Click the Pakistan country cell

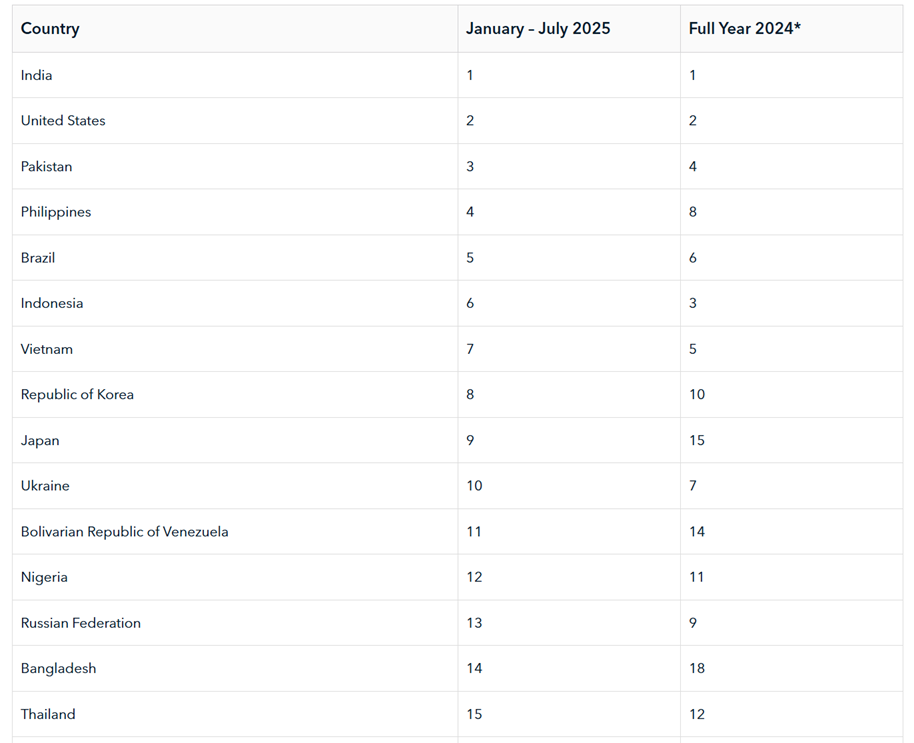click(47, 167)
